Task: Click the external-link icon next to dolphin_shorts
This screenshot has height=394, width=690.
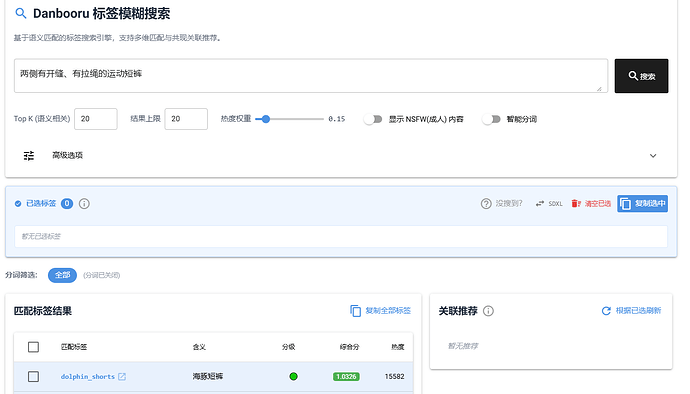Action: tap(122, 376)
